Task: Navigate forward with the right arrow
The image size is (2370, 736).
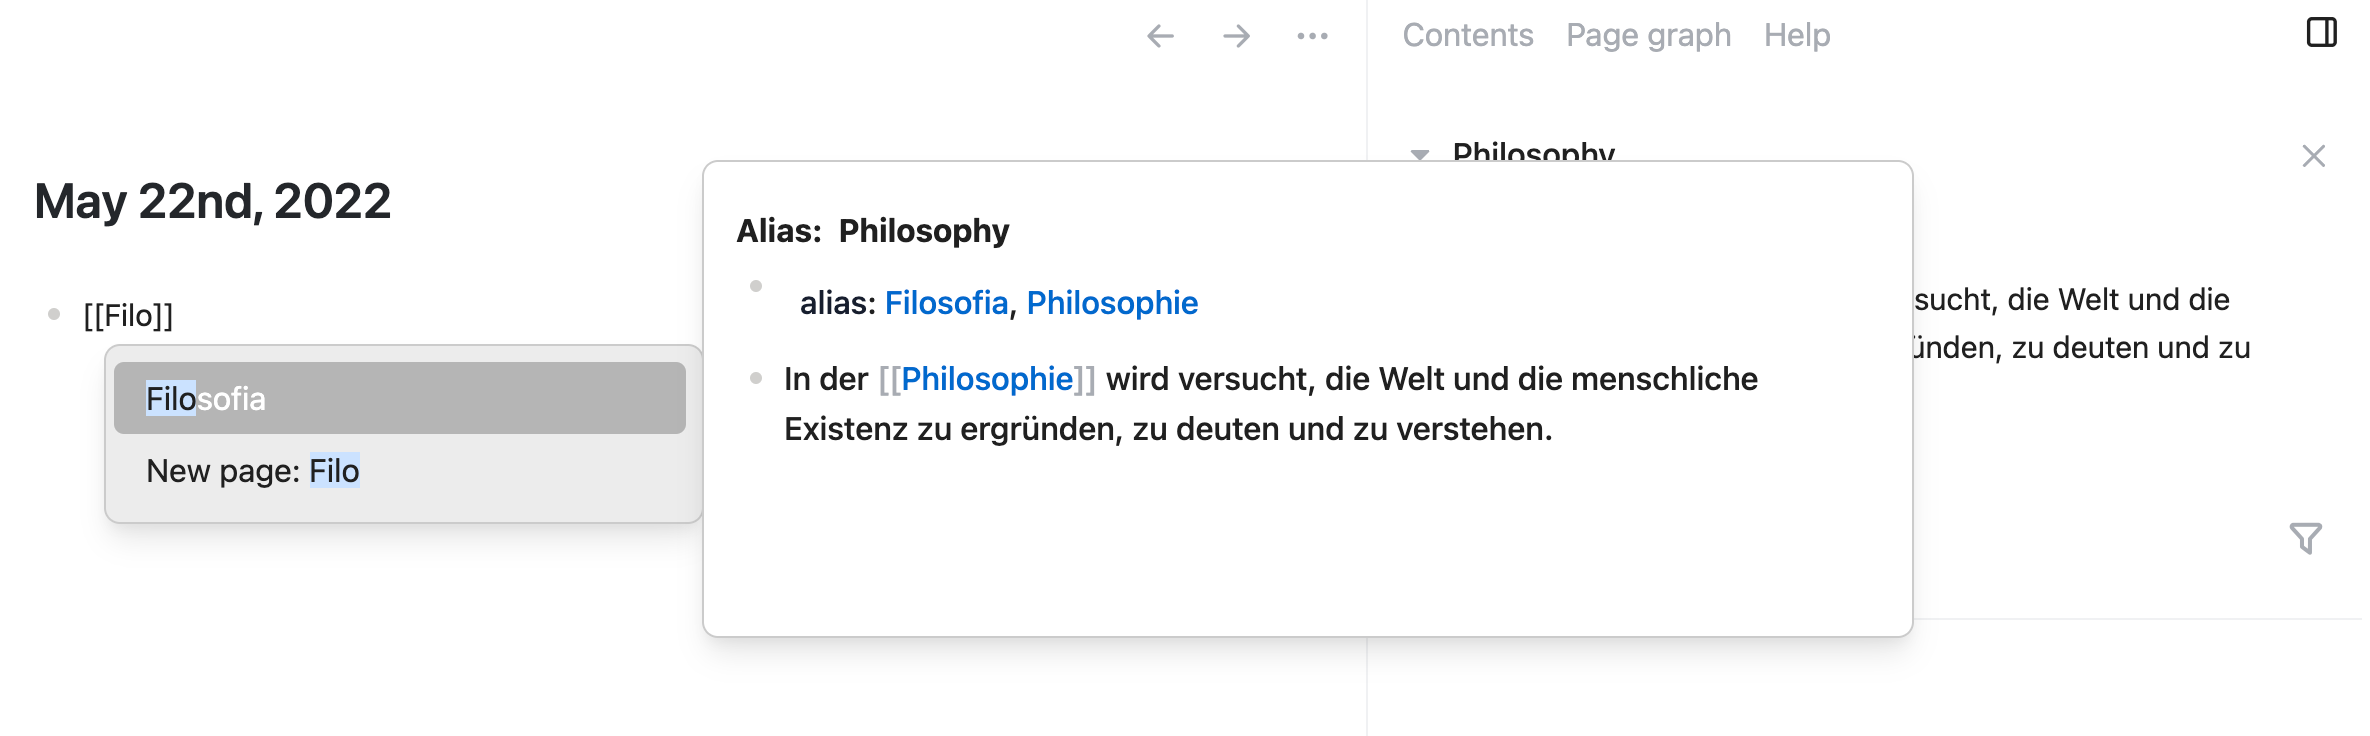Action: [x=1236, y=36]
